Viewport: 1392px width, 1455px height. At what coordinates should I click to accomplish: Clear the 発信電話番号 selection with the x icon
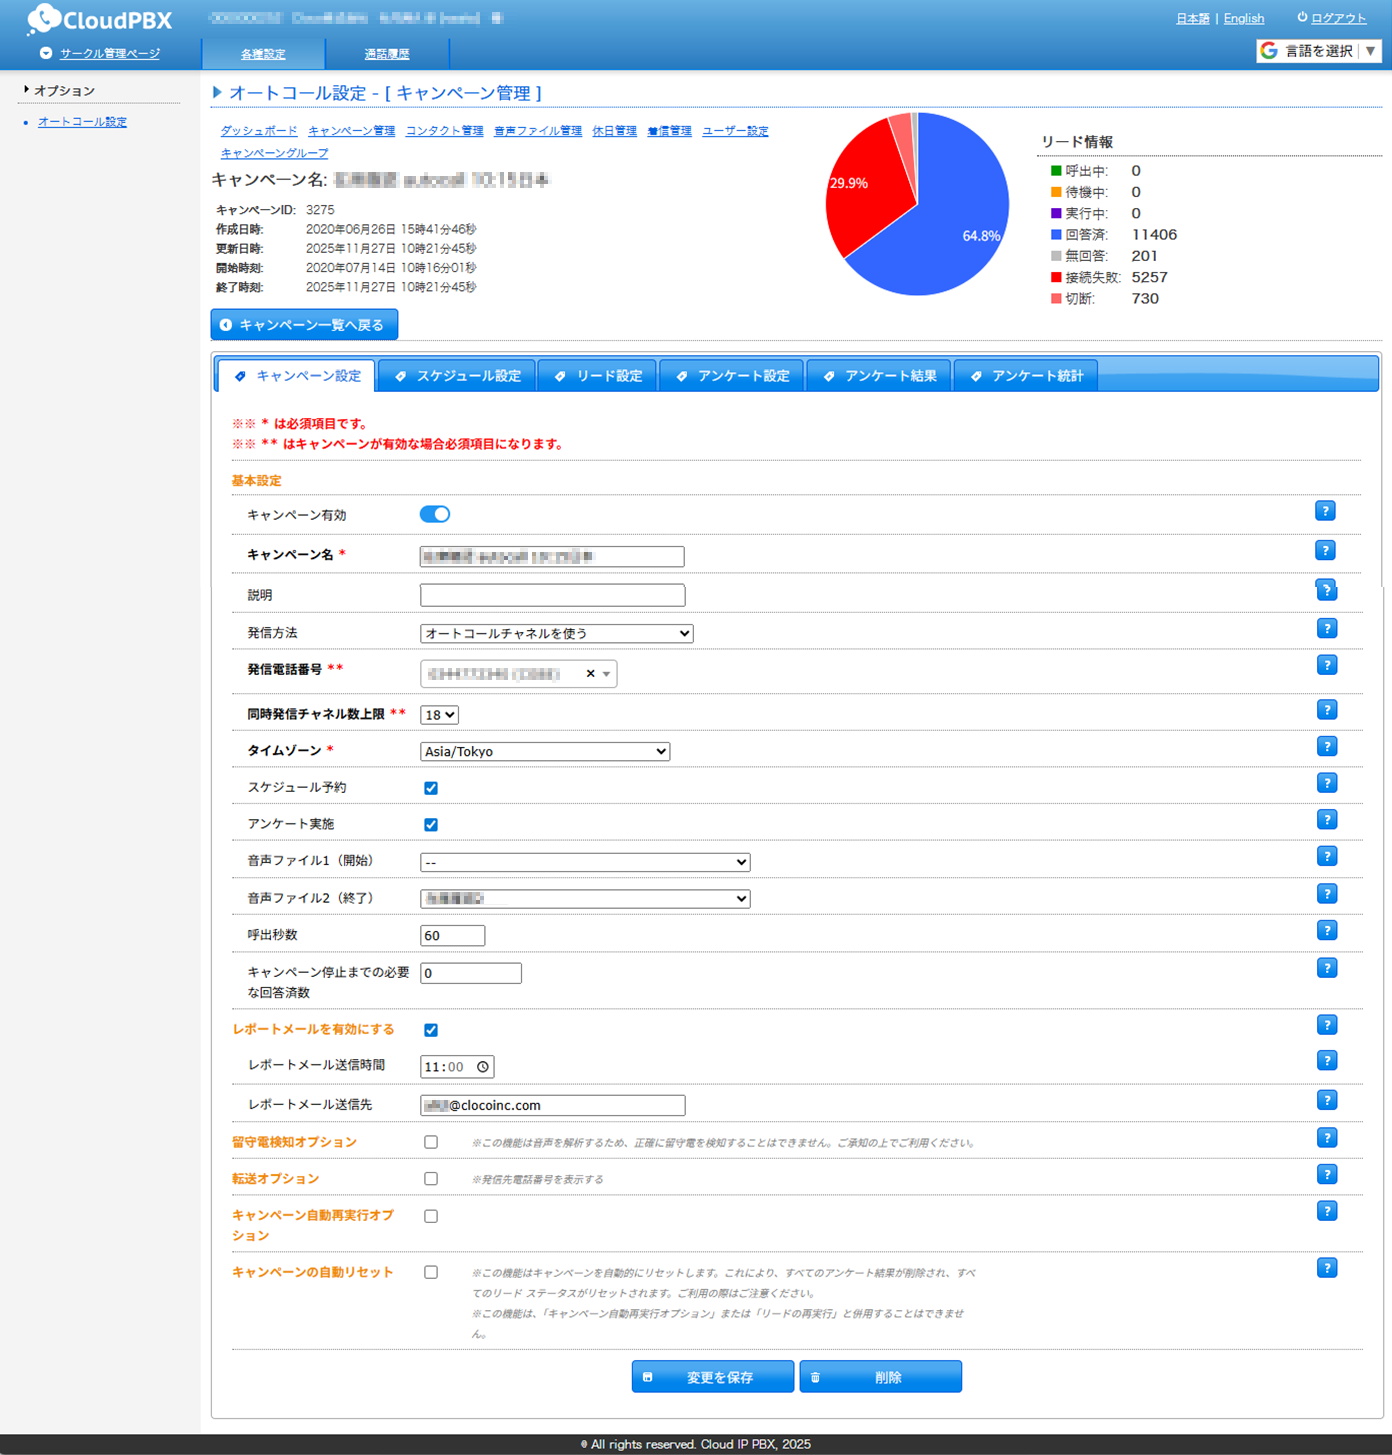[590, 674]
